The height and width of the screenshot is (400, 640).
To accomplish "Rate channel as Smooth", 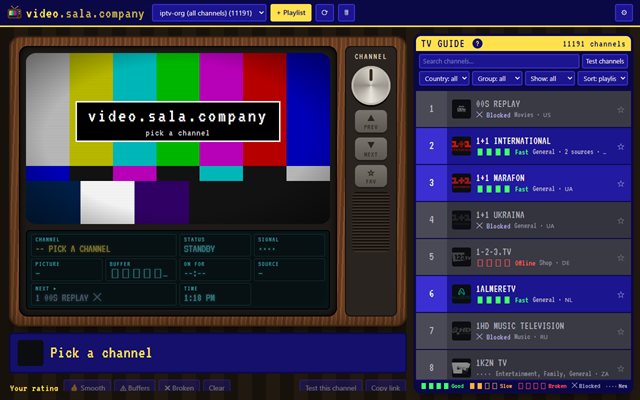I will 88,388.
